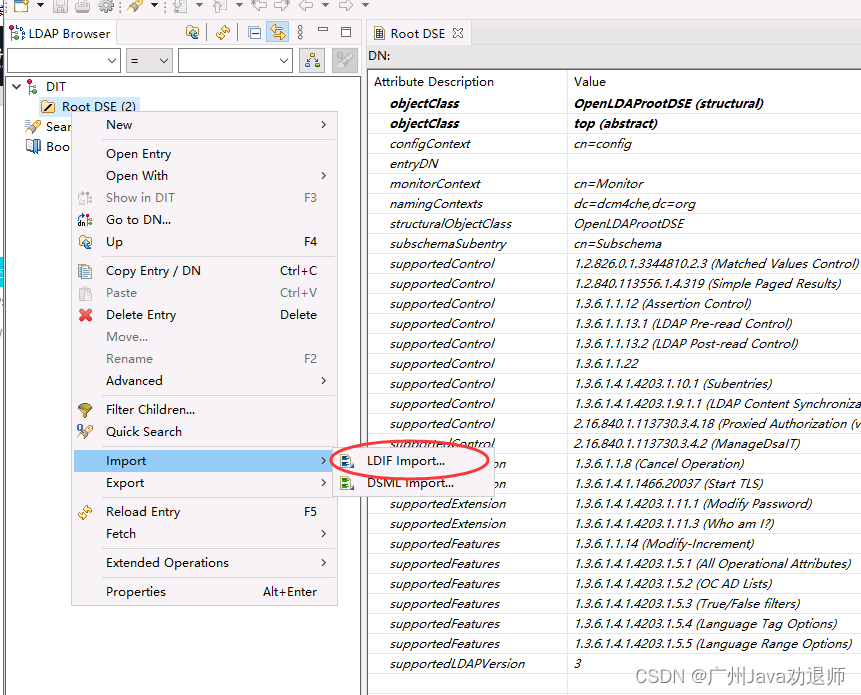Collapse the DIT tree node
The height and width of the screenshot is (695, 861).
point(14,87)
